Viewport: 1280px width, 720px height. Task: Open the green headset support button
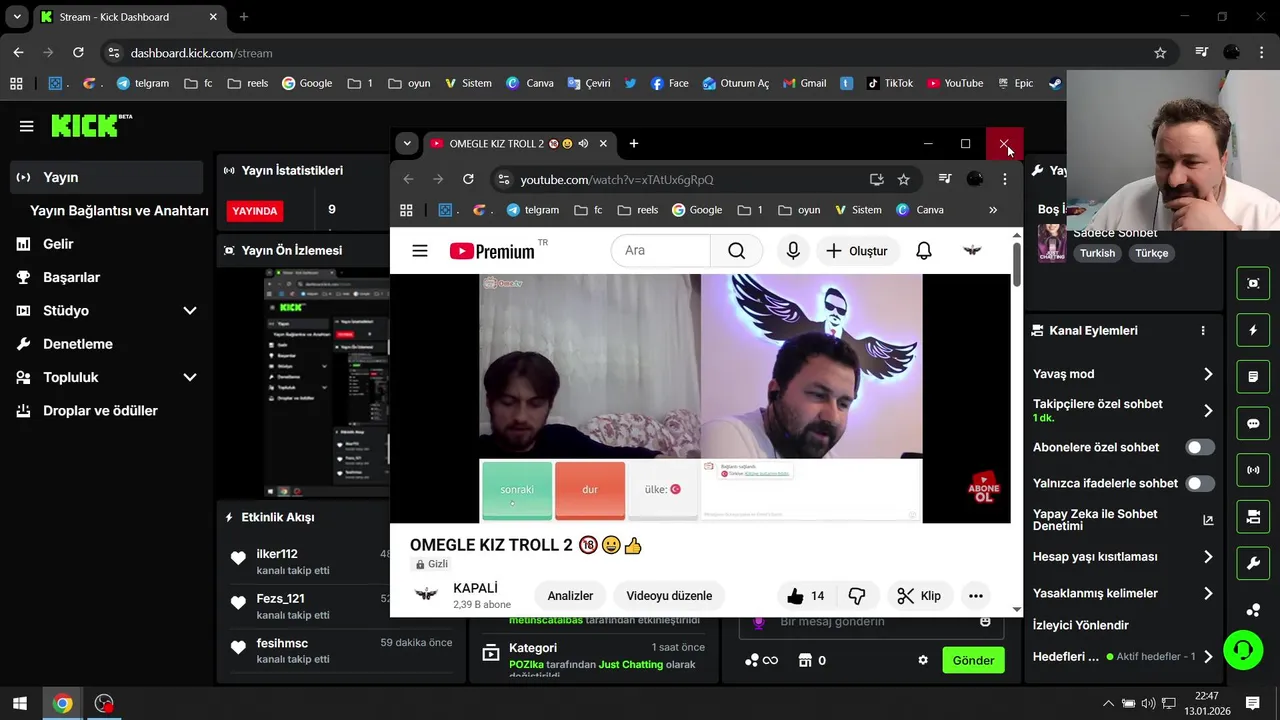[1243, 651]
